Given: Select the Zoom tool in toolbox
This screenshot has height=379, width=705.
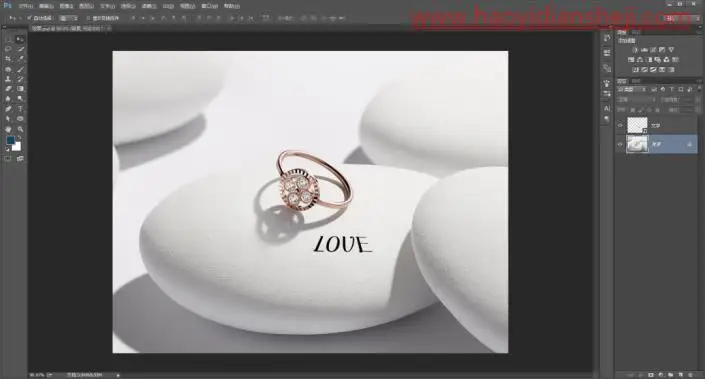Looking at the screenshot, I should (x=20, y=129).
